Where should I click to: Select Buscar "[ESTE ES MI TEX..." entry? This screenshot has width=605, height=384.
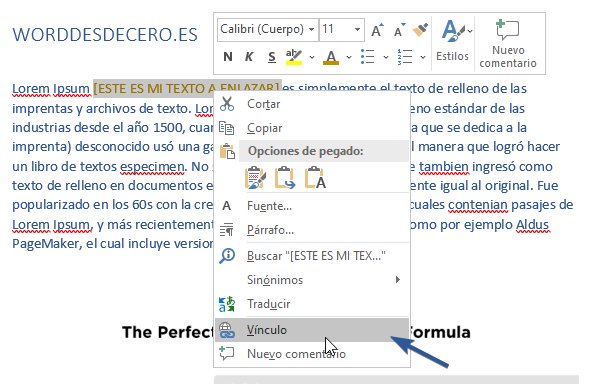[312, 256]
